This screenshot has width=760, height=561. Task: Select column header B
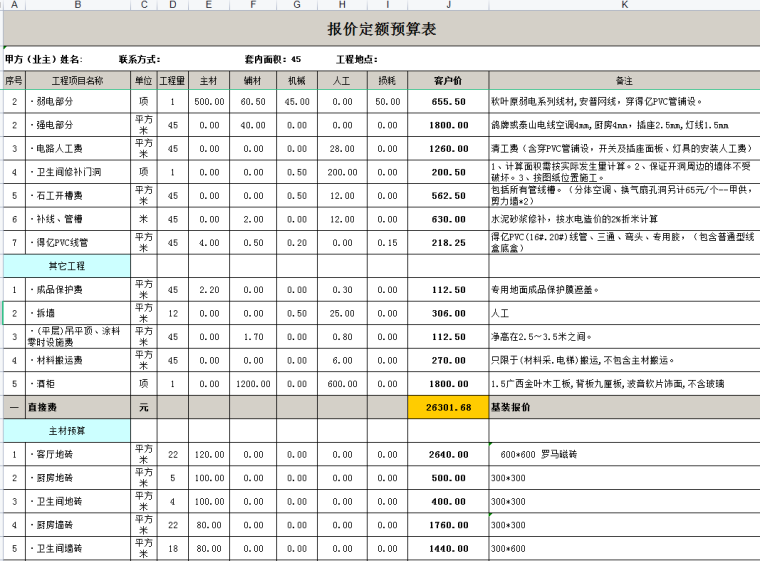(78, 5)
